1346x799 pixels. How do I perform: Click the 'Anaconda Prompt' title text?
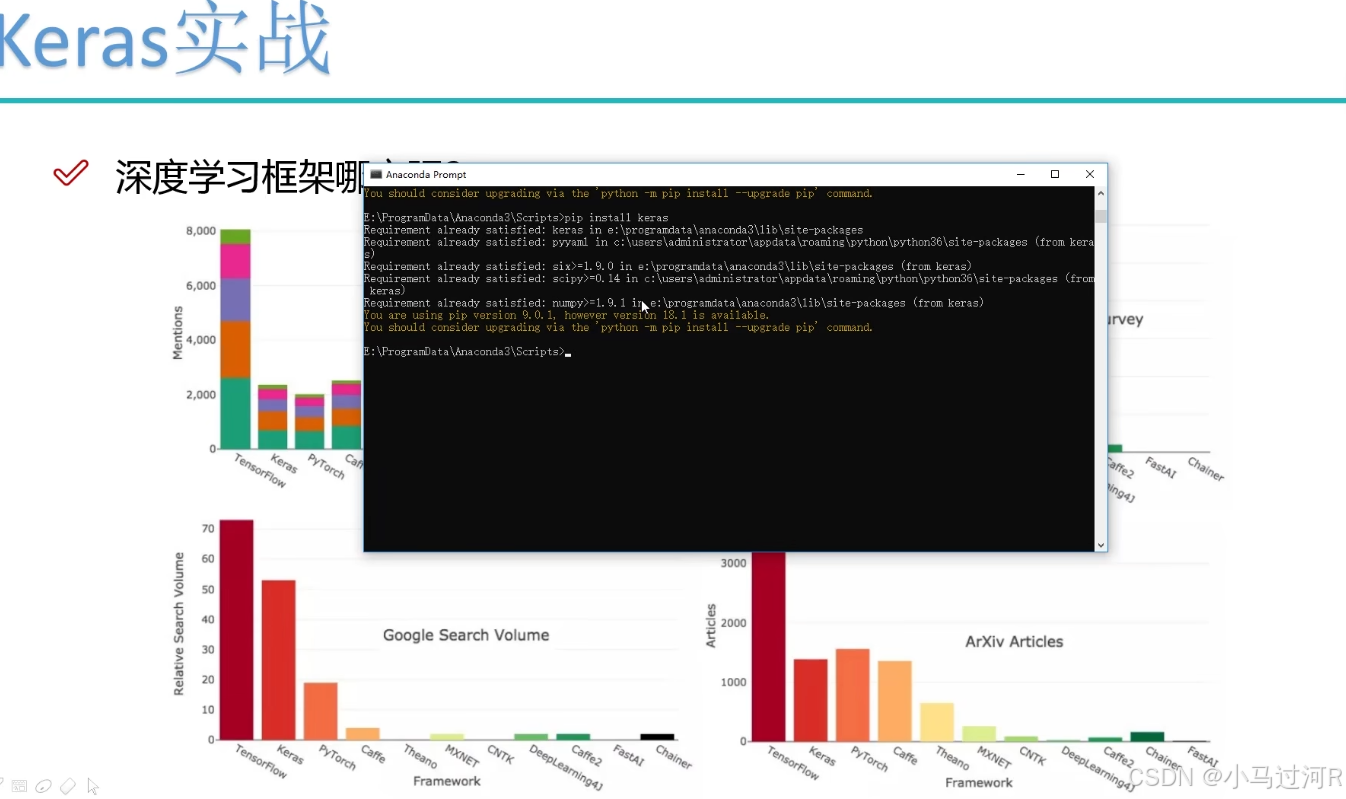[426, 175]
